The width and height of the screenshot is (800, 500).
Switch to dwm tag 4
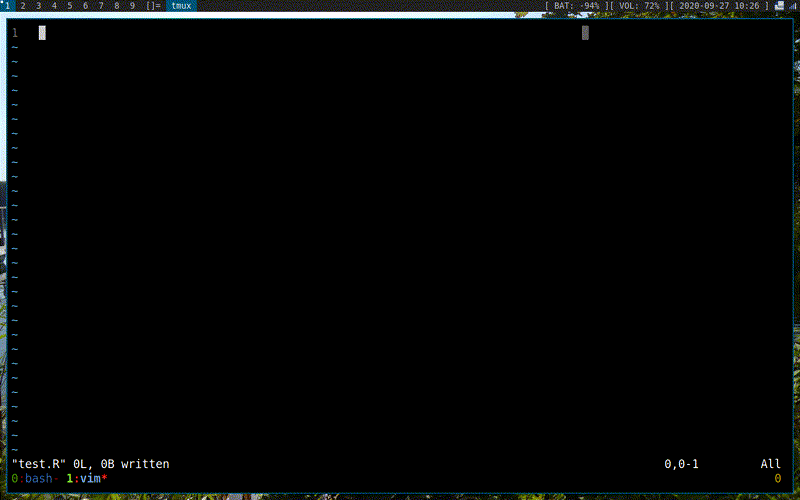tap(55, 6)
